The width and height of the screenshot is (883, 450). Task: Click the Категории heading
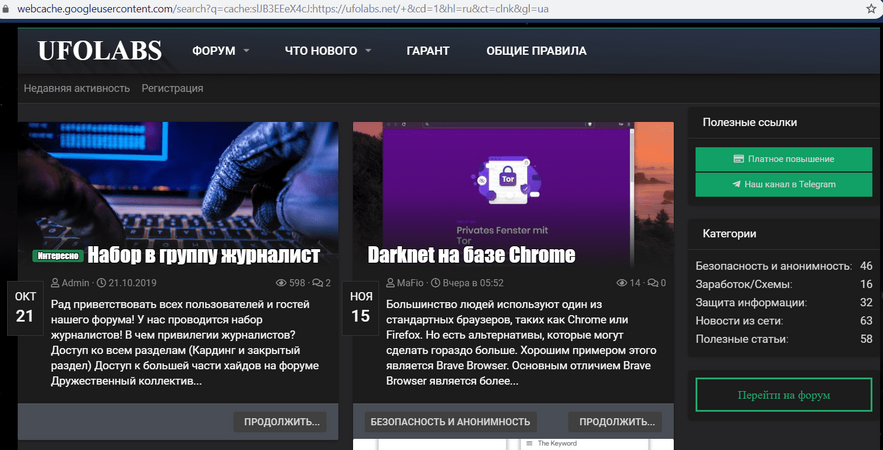[x=729, y=234]
